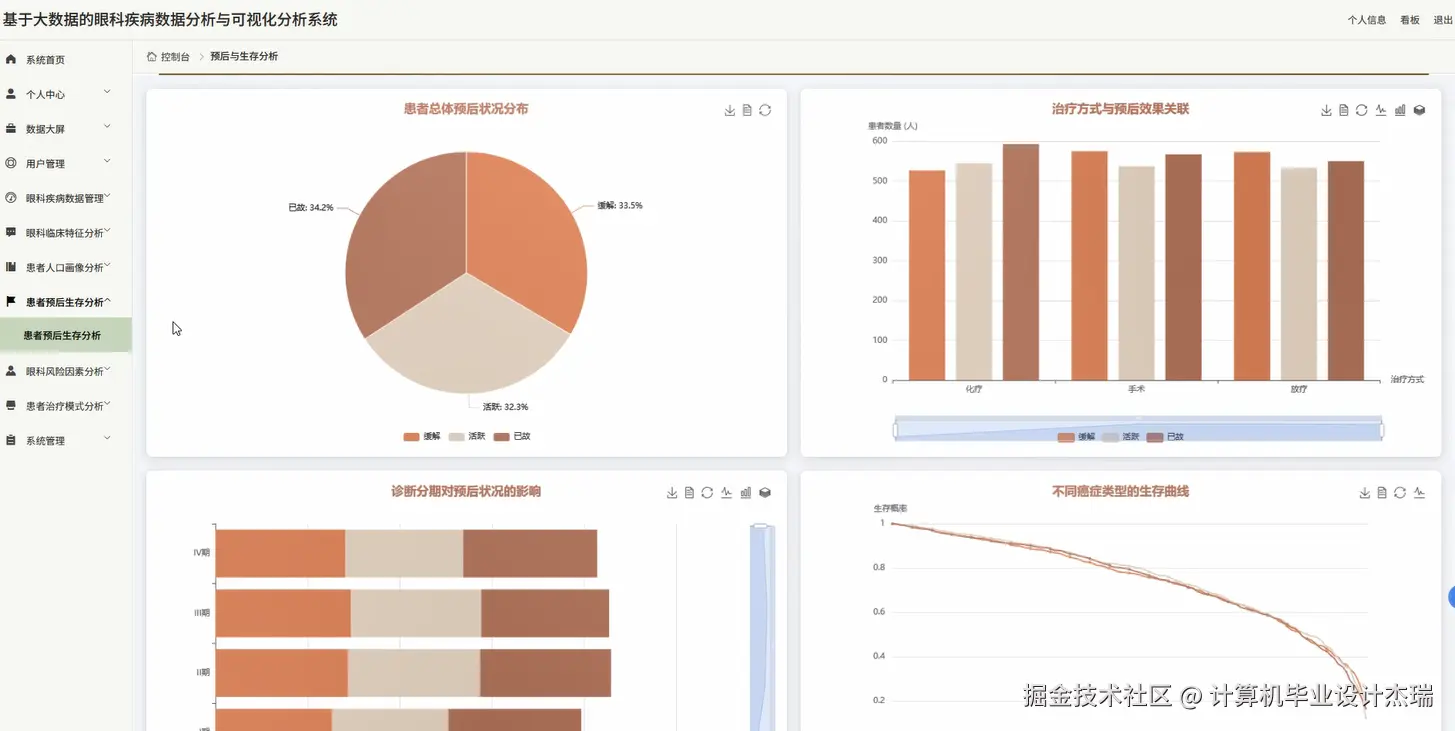This screenshot has height=731, width=1455.
Task: Click the 已故 segment of III期 bar
Action: (545, 613)
